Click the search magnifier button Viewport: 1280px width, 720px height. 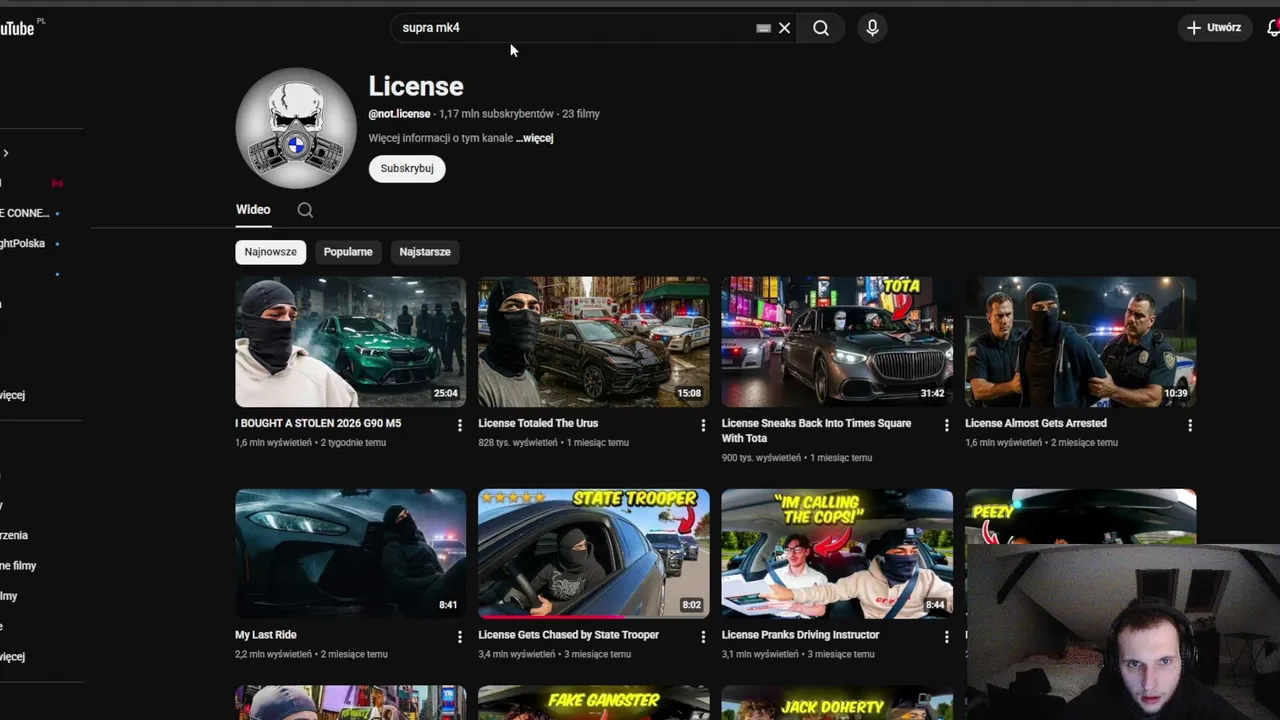821,28
